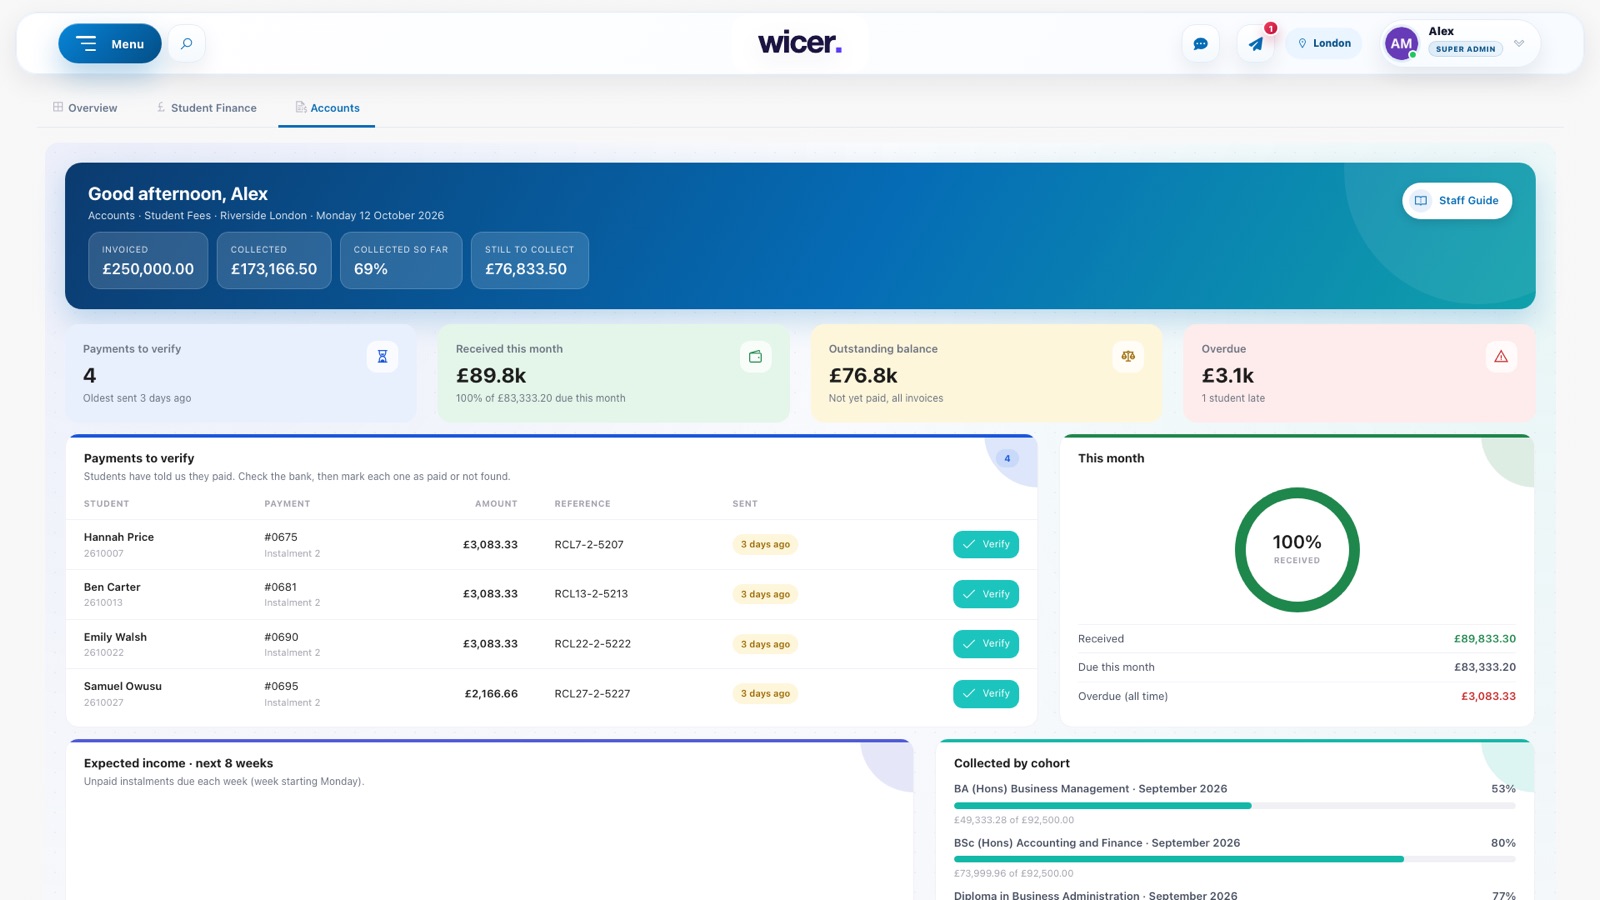The image size is (1600, 900).
Task: Click the AMOUNT column header
Action: point(496,504)
